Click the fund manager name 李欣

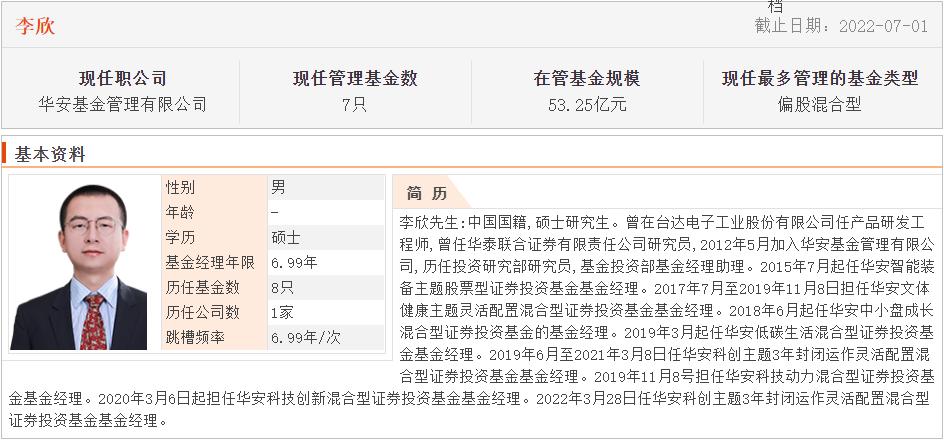tap(35, 26)
